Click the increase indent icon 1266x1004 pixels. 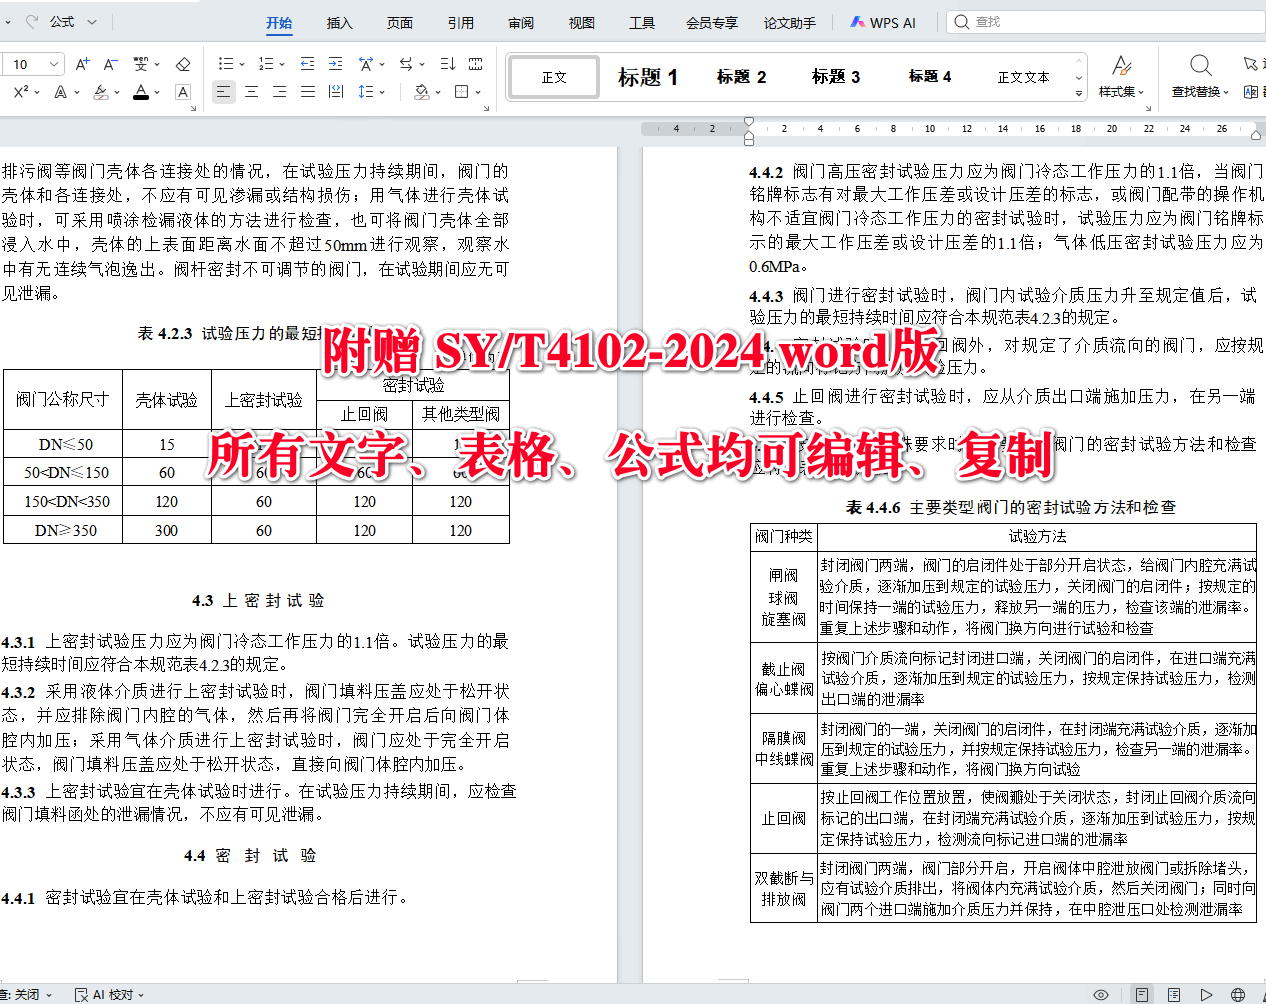335,64
